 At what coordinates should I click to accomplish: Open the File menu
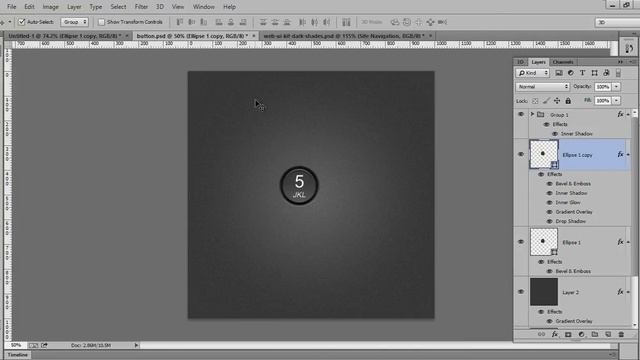pyautogui.click(x=11, y=7)
